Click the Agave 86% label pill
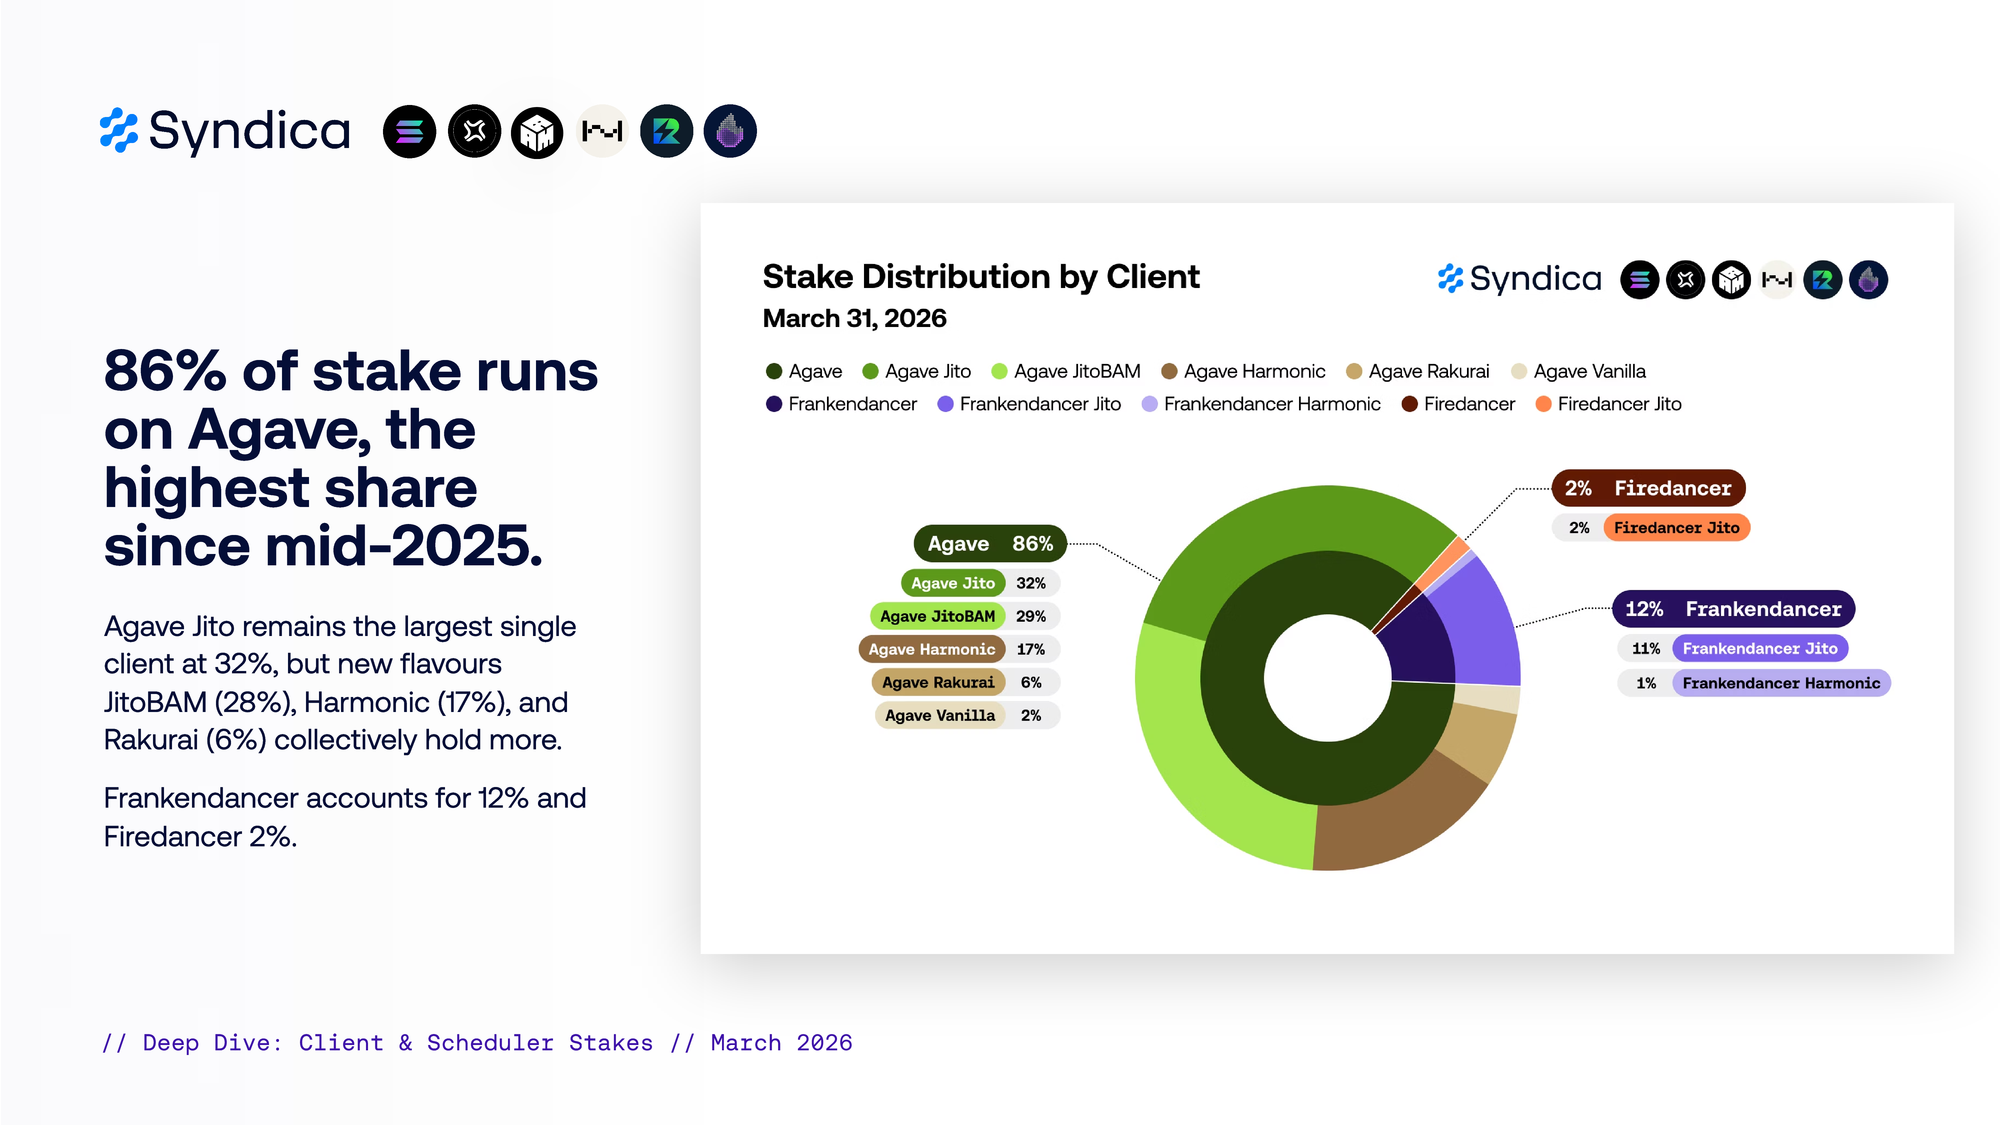The height and width of the screenshot is (1125, 2000). [989, 544]
